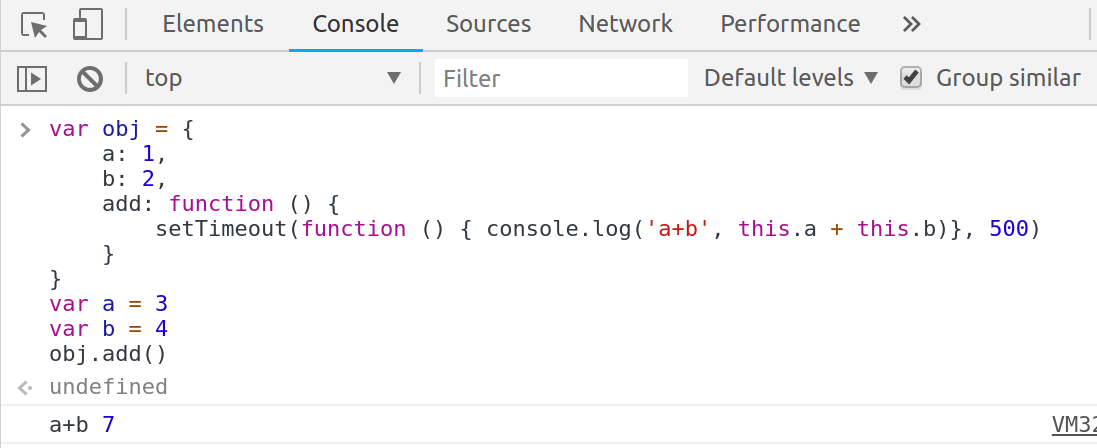Open the Network tab
The width and height of the screenshot is (1097, 448).
[x=626, y=25]
